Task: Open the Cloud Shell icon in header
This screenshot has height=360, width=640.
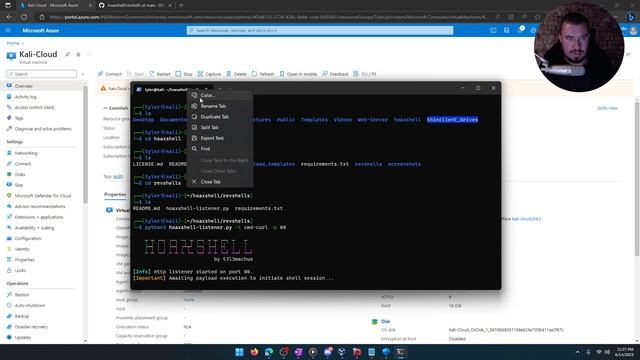Action: coord(493,30)
